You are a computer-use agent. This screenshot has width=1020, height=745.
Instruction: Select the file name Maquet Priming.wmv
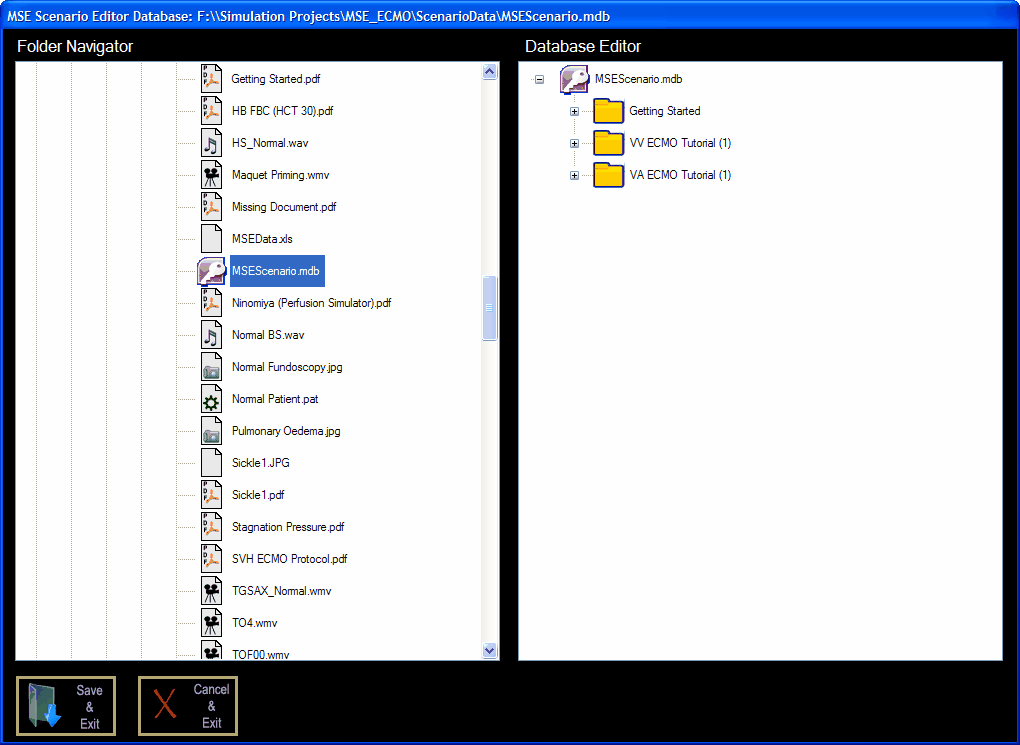(280, 174)
